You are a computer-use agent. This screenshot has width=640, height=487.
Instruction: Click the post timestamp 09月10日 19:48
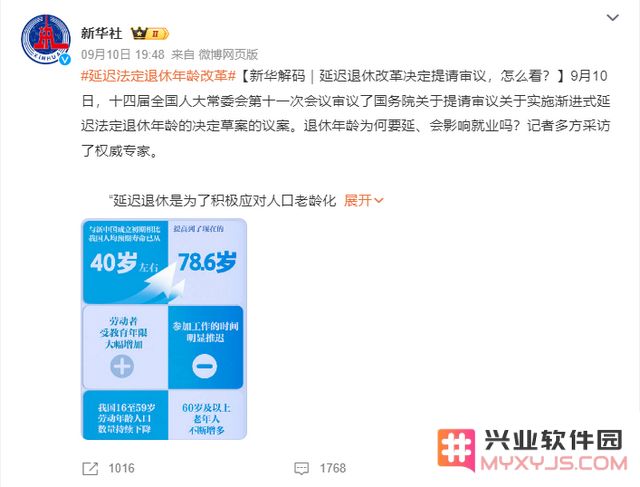122,54
